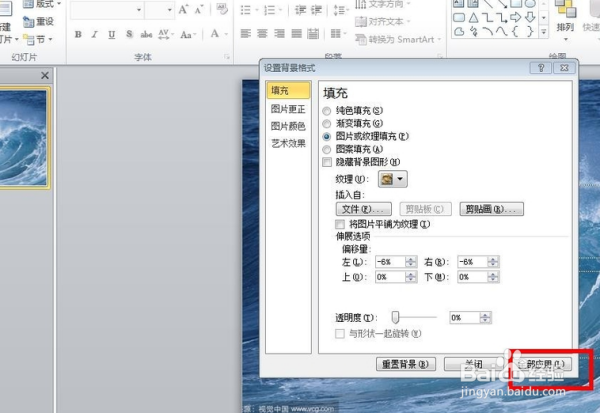Align paragraph text left

[245, 34]
